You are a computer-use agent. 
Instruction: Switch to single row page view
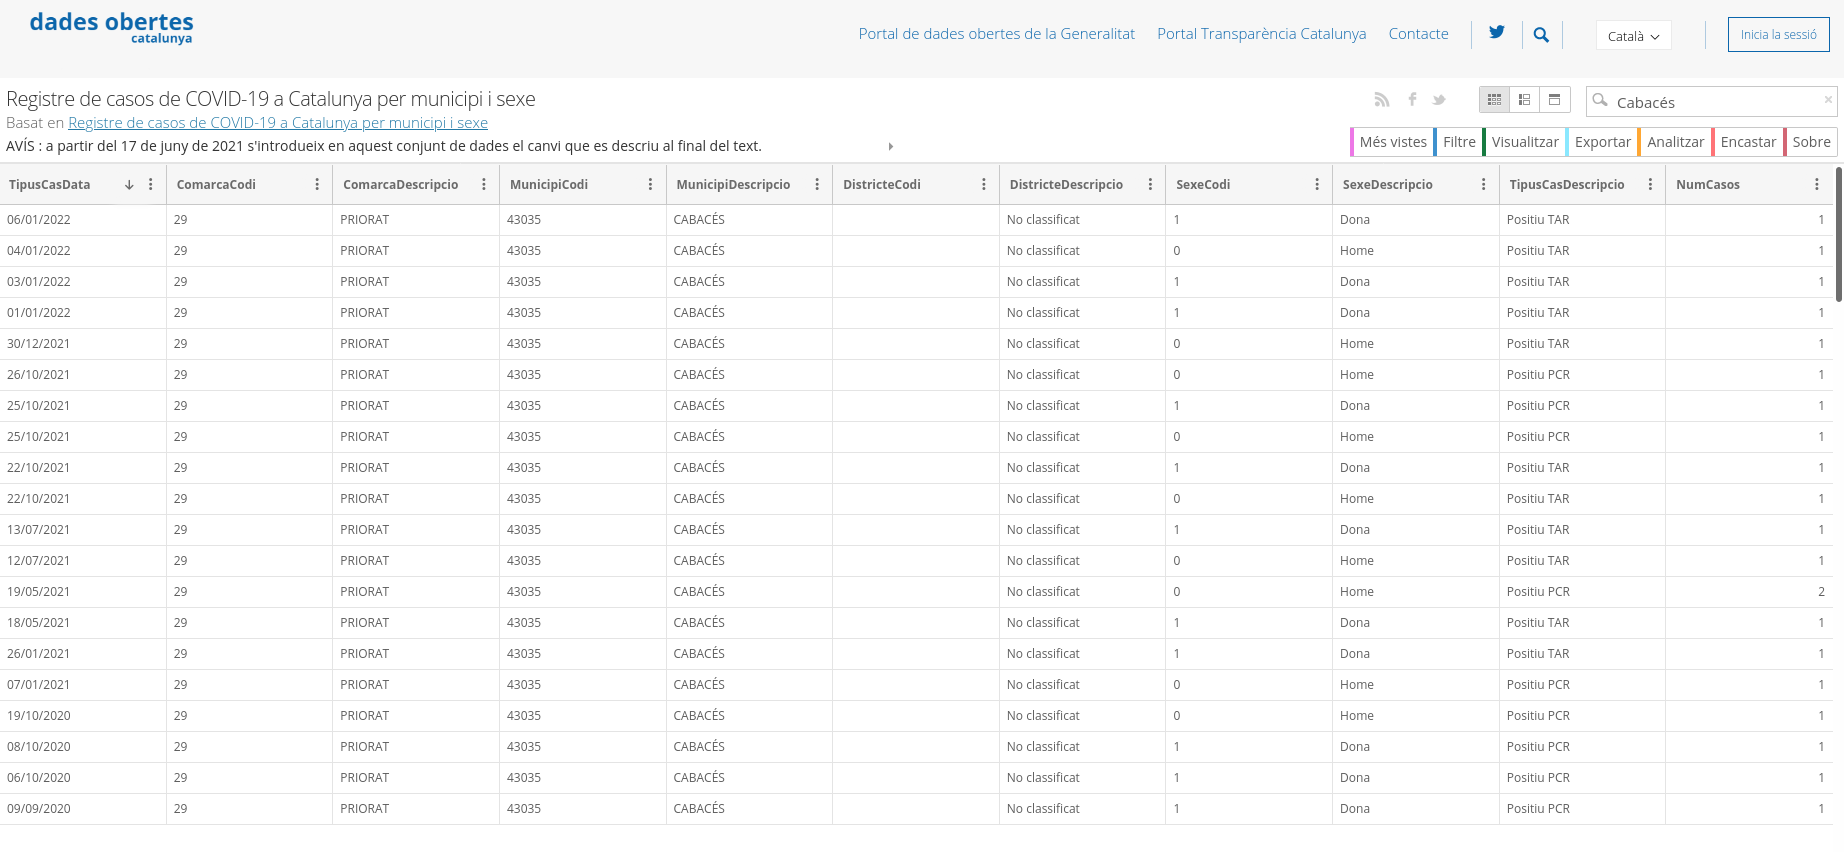point(1554,100)
